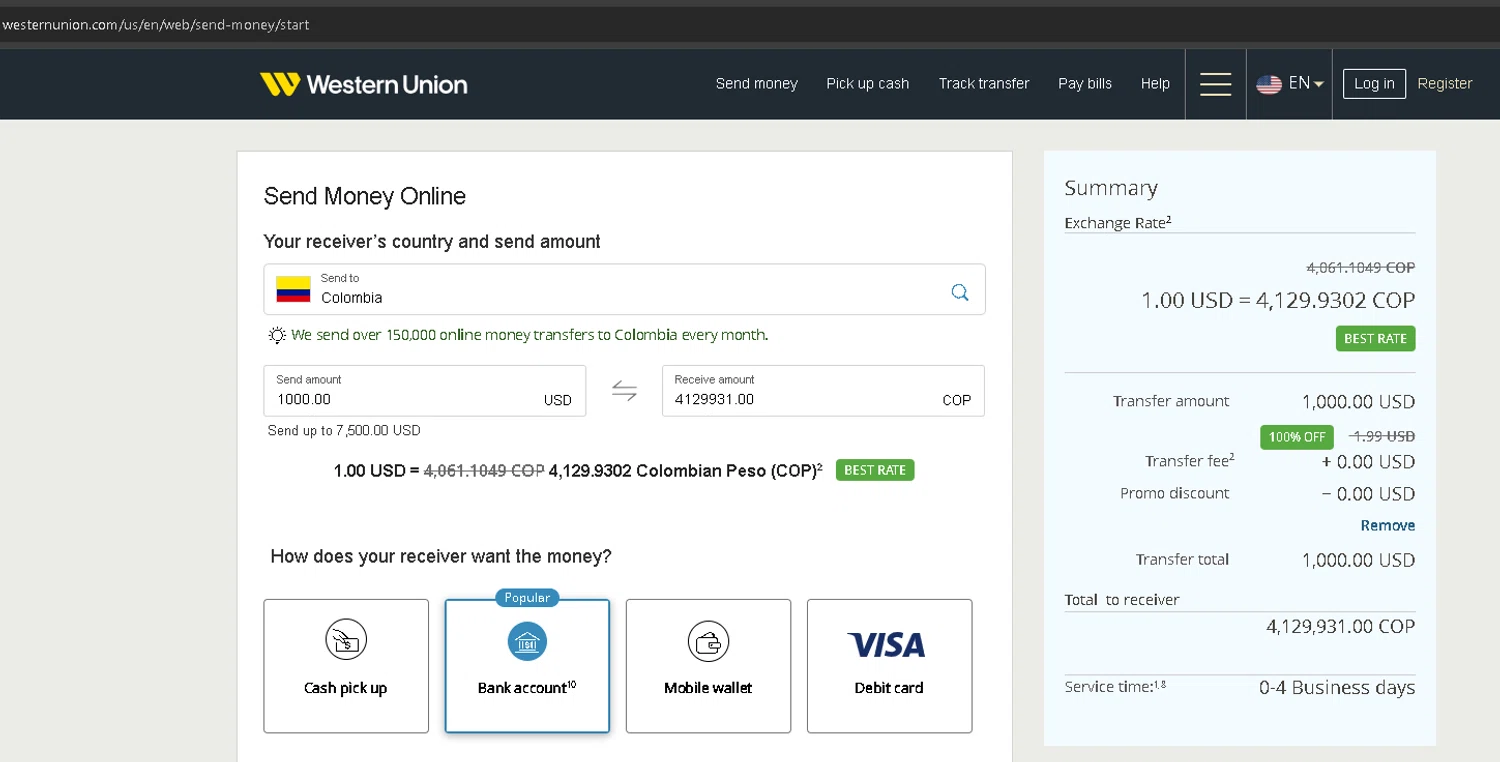Click the Colombia flag icon
1500x762 pixels.
tap(293, 289)
